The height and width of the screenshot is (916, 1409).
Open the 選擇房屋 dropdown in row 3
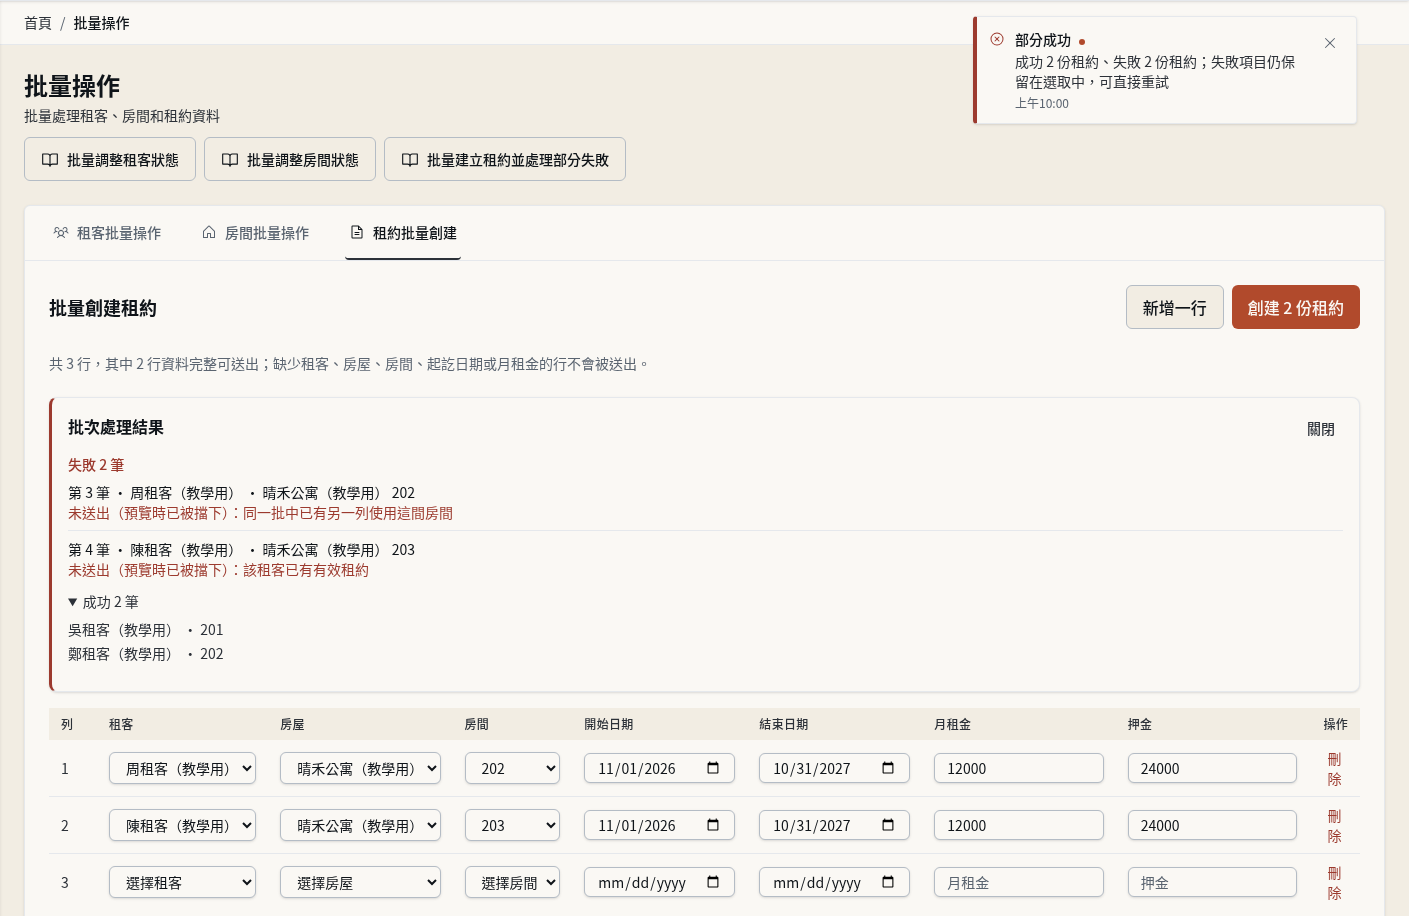click(360, 882)
